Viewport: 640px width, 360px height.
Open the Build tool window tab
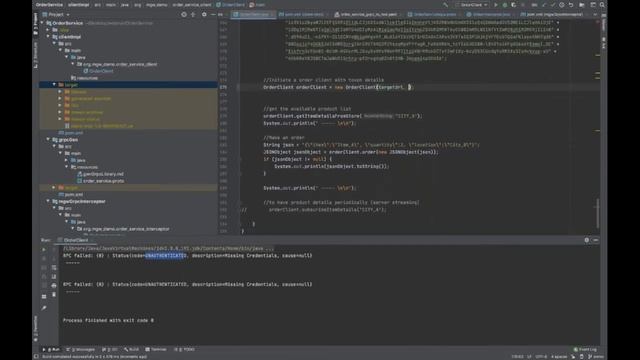[132, 349]
